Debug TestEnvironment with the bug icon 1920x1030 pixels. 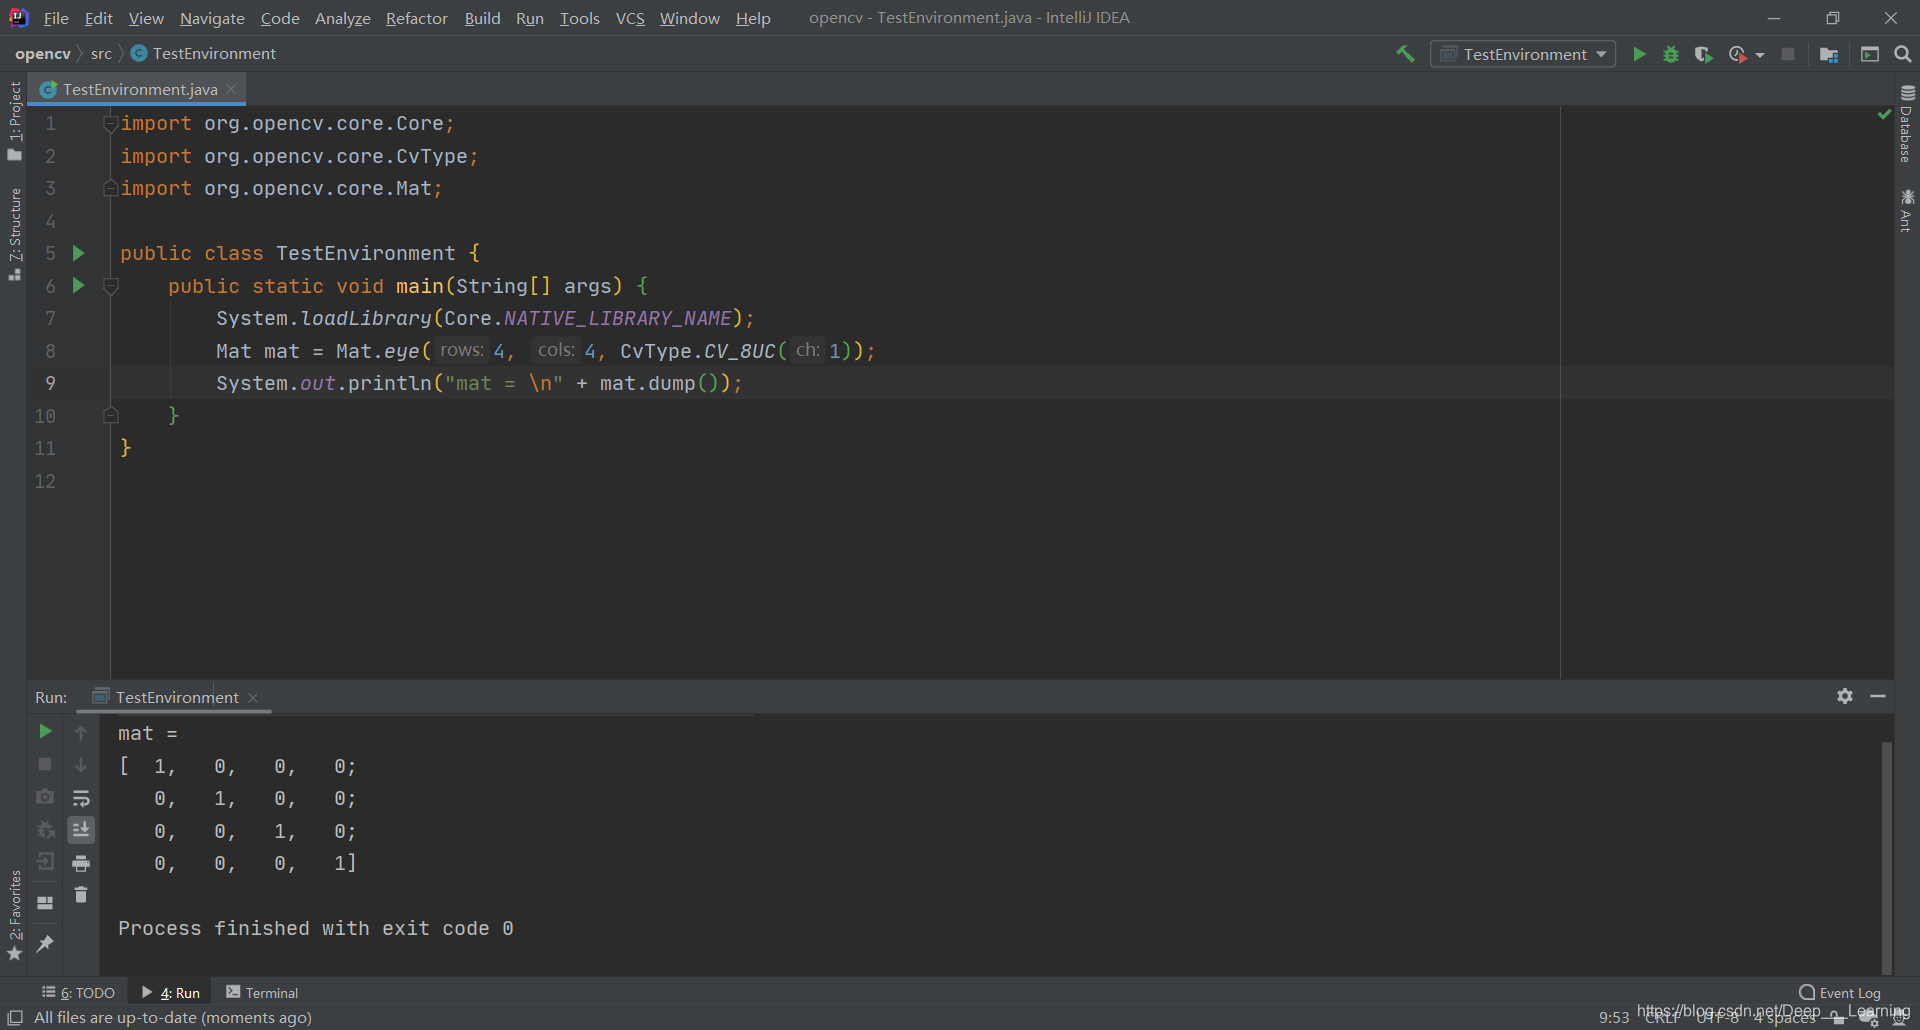[x=1671, y=54]
